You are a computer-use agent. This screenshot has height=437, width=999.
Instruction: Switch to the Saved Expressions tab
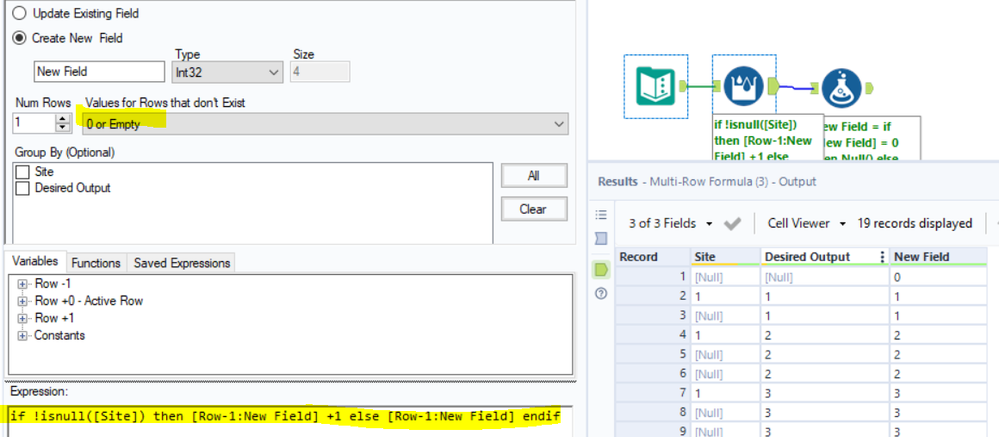tap(182, 263)
